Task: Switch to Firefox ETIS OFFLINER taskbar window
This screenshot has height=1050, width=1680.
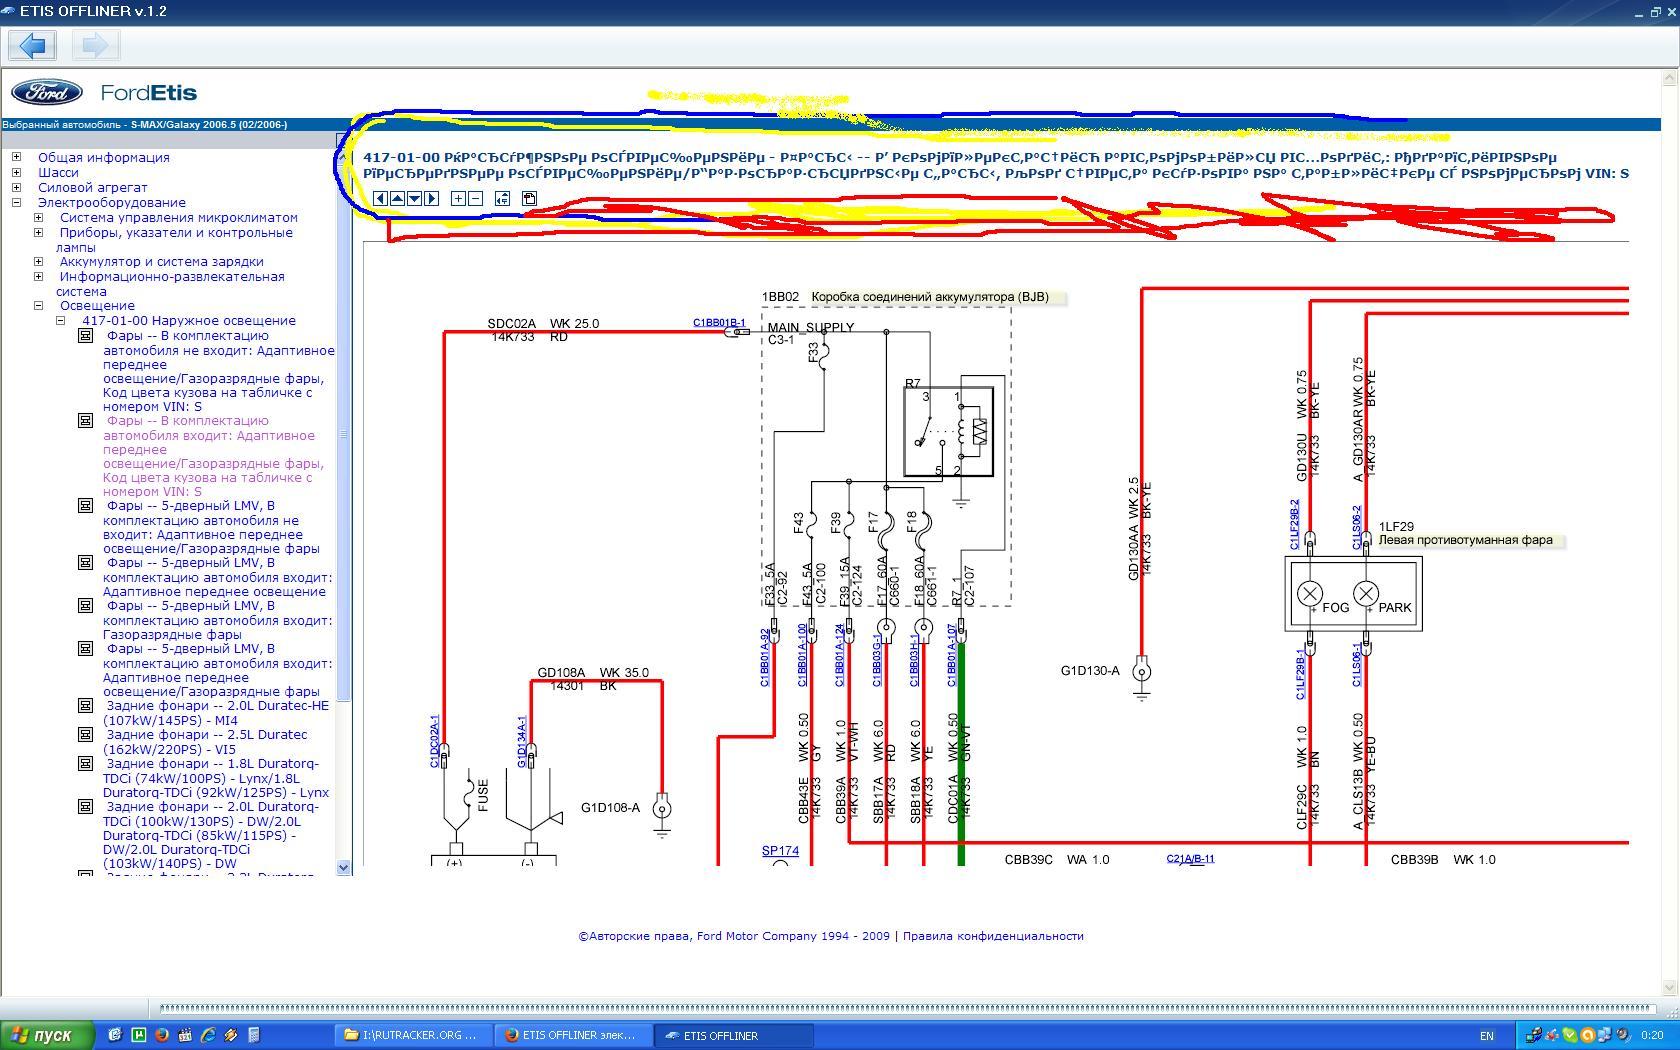Action: pyautogui.click(x=572, y=1035)
